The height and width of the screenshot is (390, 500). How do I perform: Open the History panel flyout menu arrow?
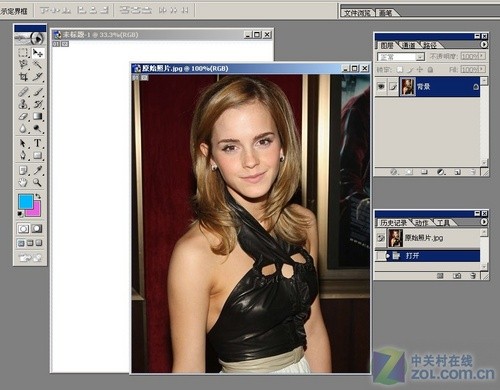click(483, 222)
